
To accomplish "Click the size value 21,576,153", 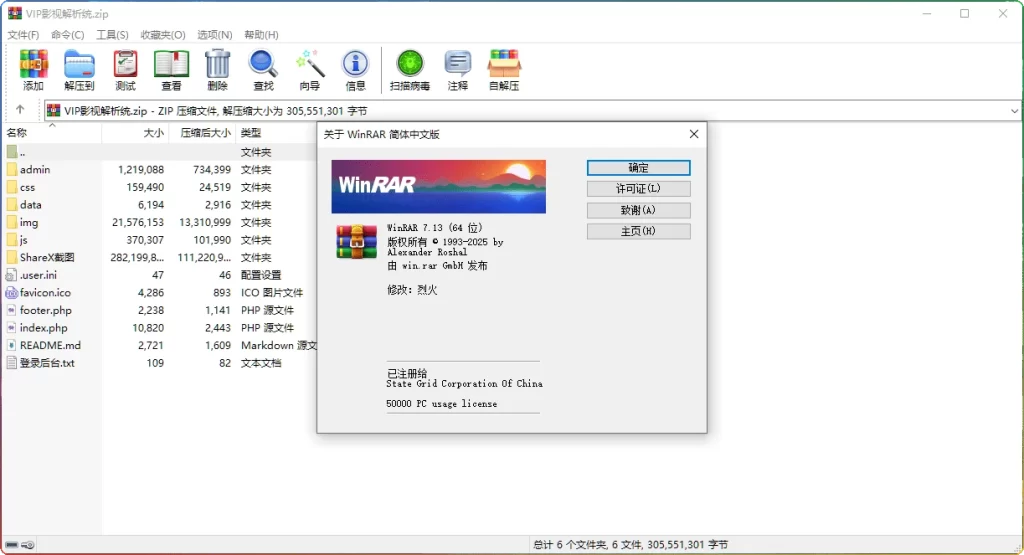I will pos(138,223).
